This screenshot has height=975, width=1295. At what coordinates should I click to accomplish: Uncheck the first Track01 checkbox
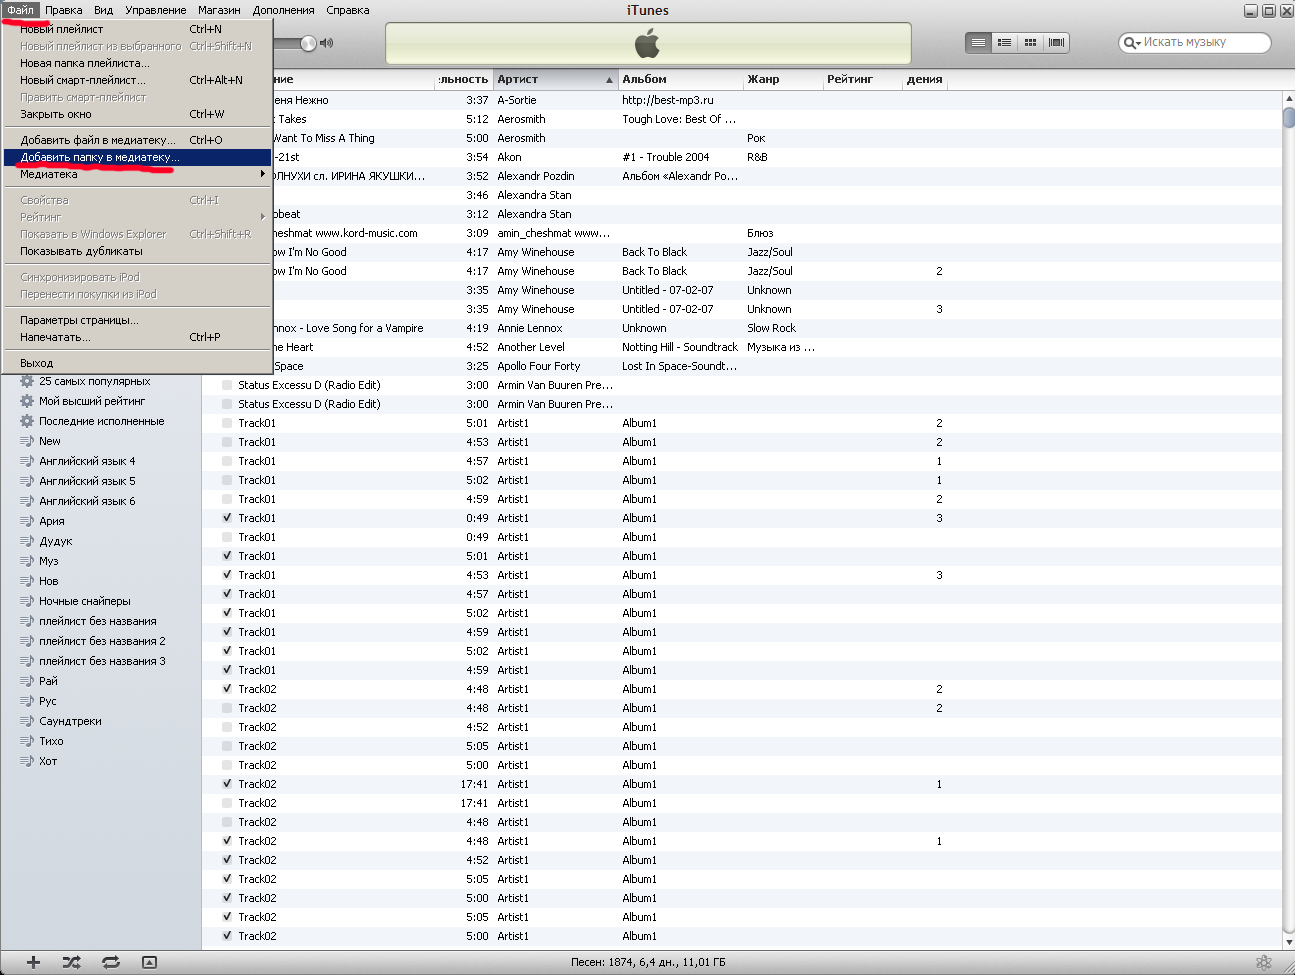(x=226, y=423)
